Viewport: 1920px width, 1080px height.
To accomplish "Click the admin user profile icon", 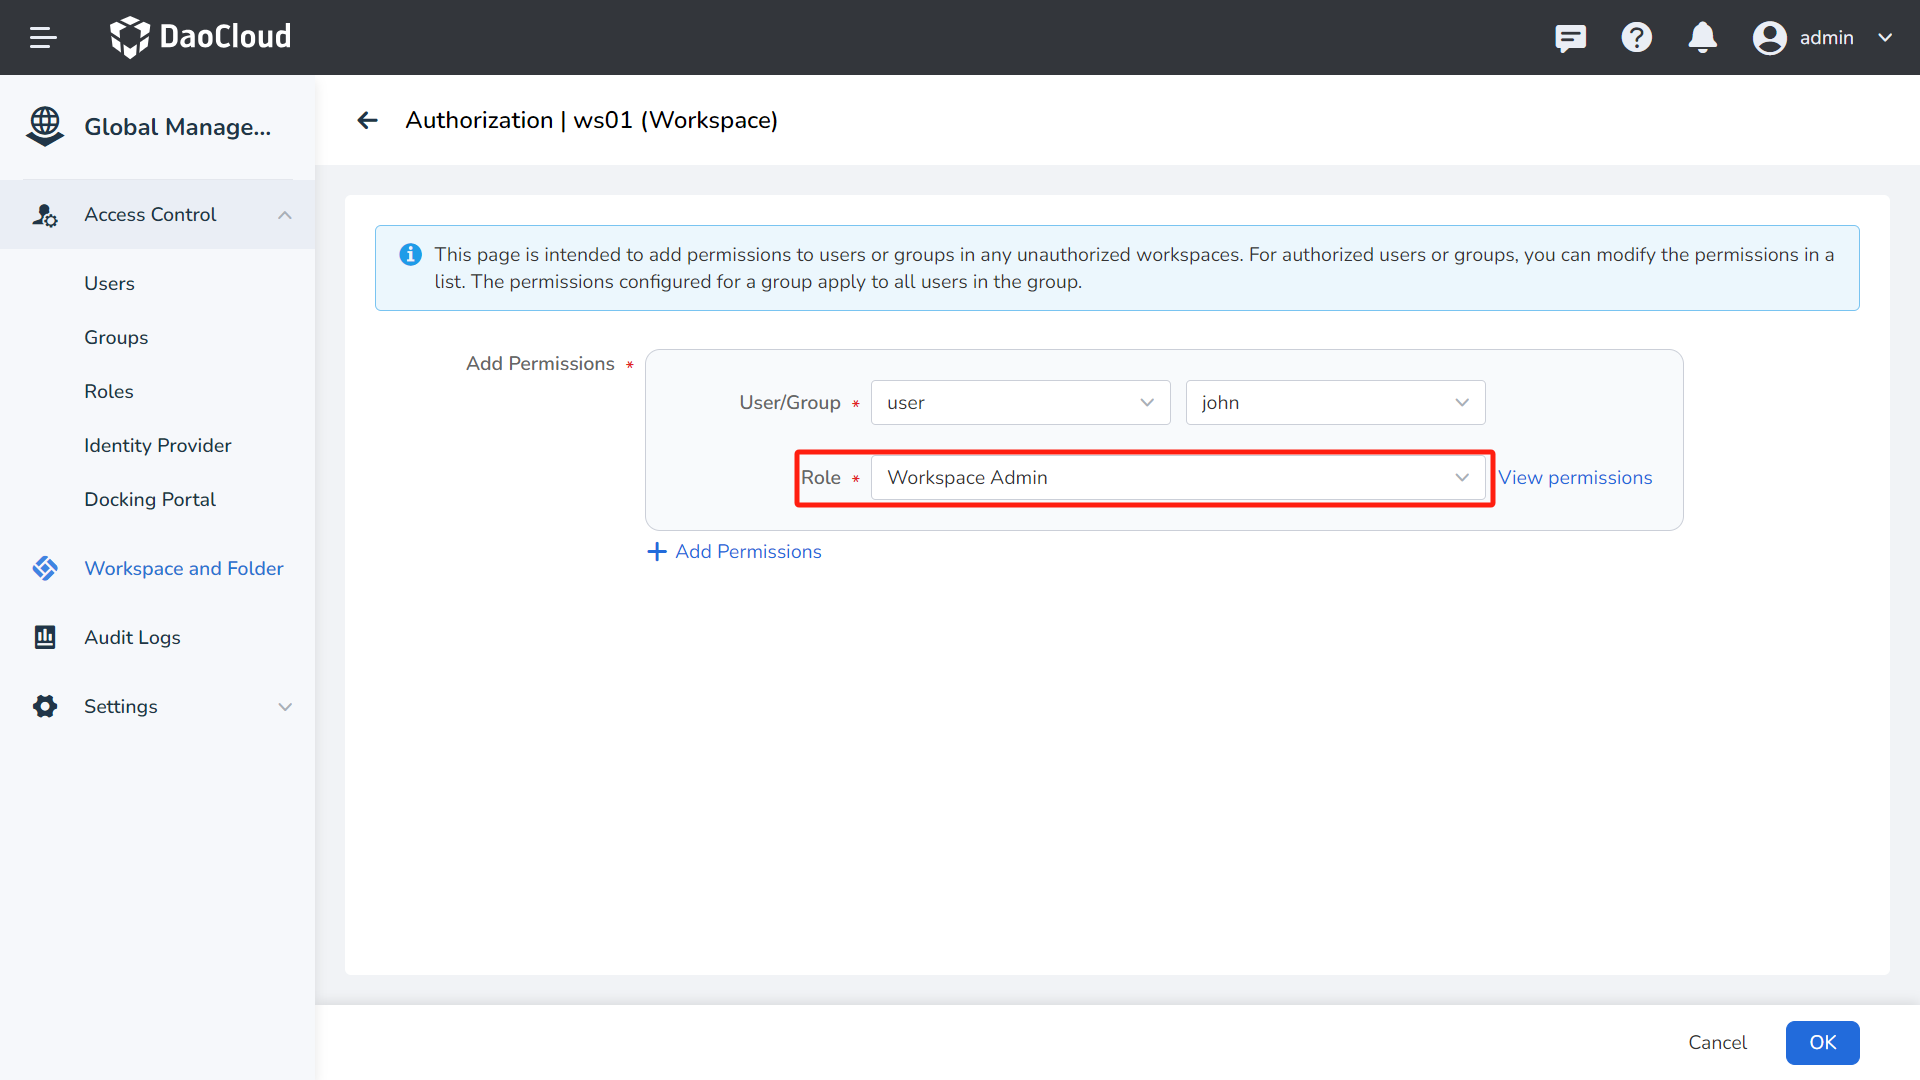I will pos(1767,37).
